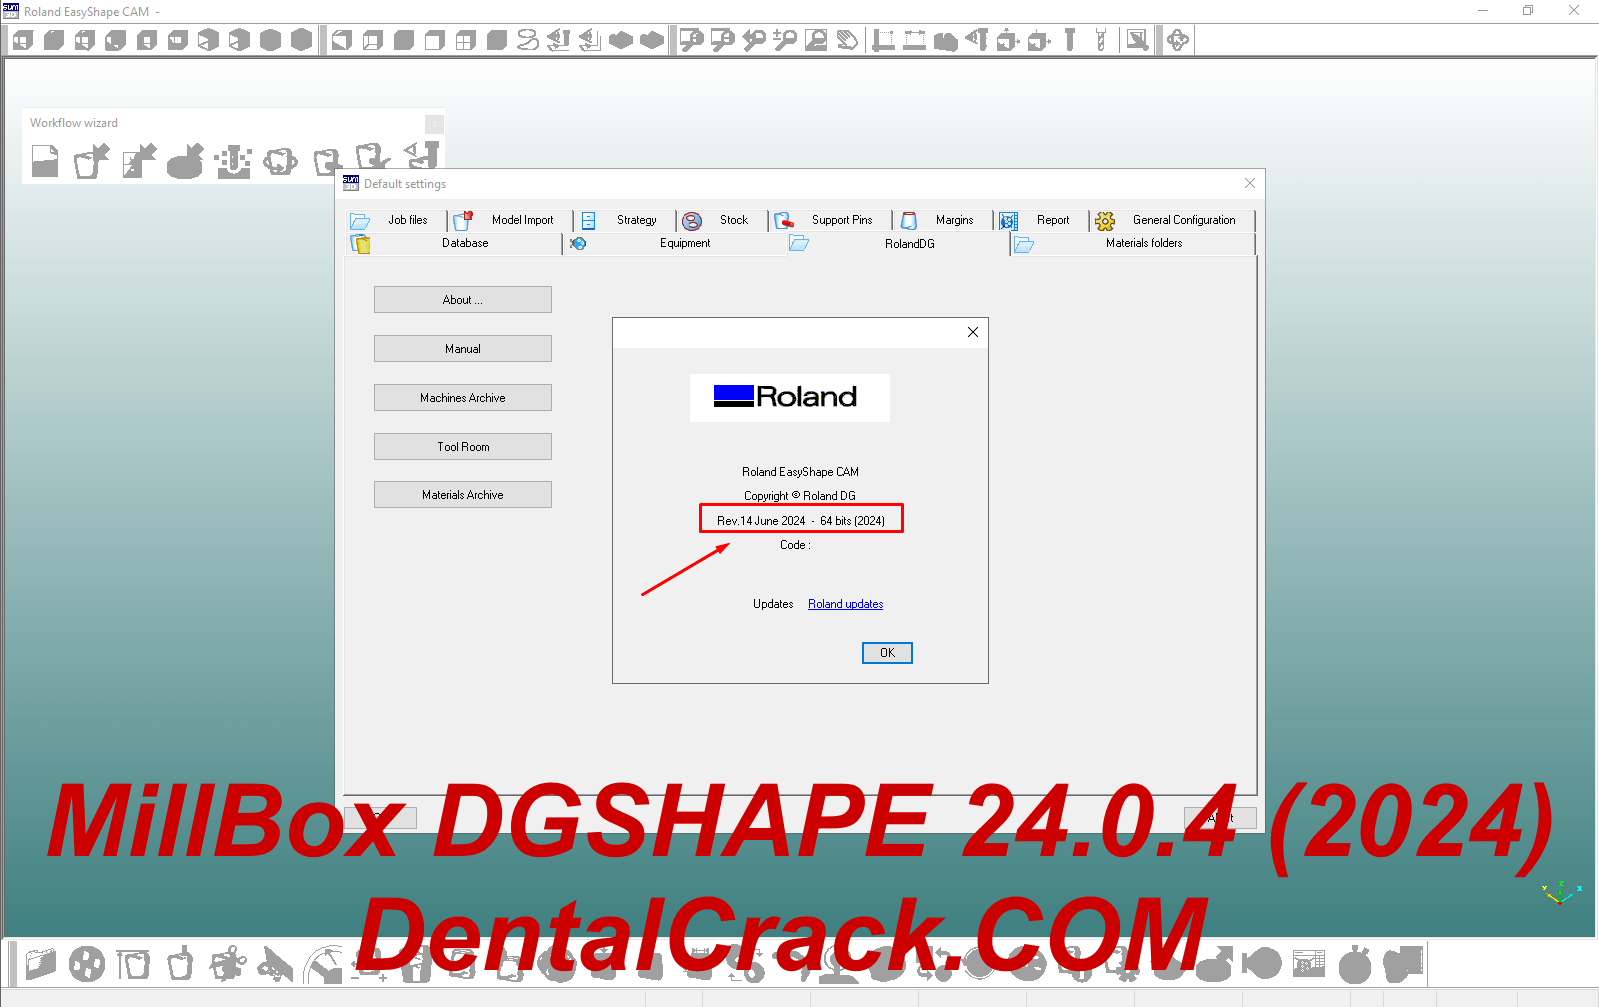Open Materials Archive
Screen dimensions: 1599x1007
click(x=463, y=495)
